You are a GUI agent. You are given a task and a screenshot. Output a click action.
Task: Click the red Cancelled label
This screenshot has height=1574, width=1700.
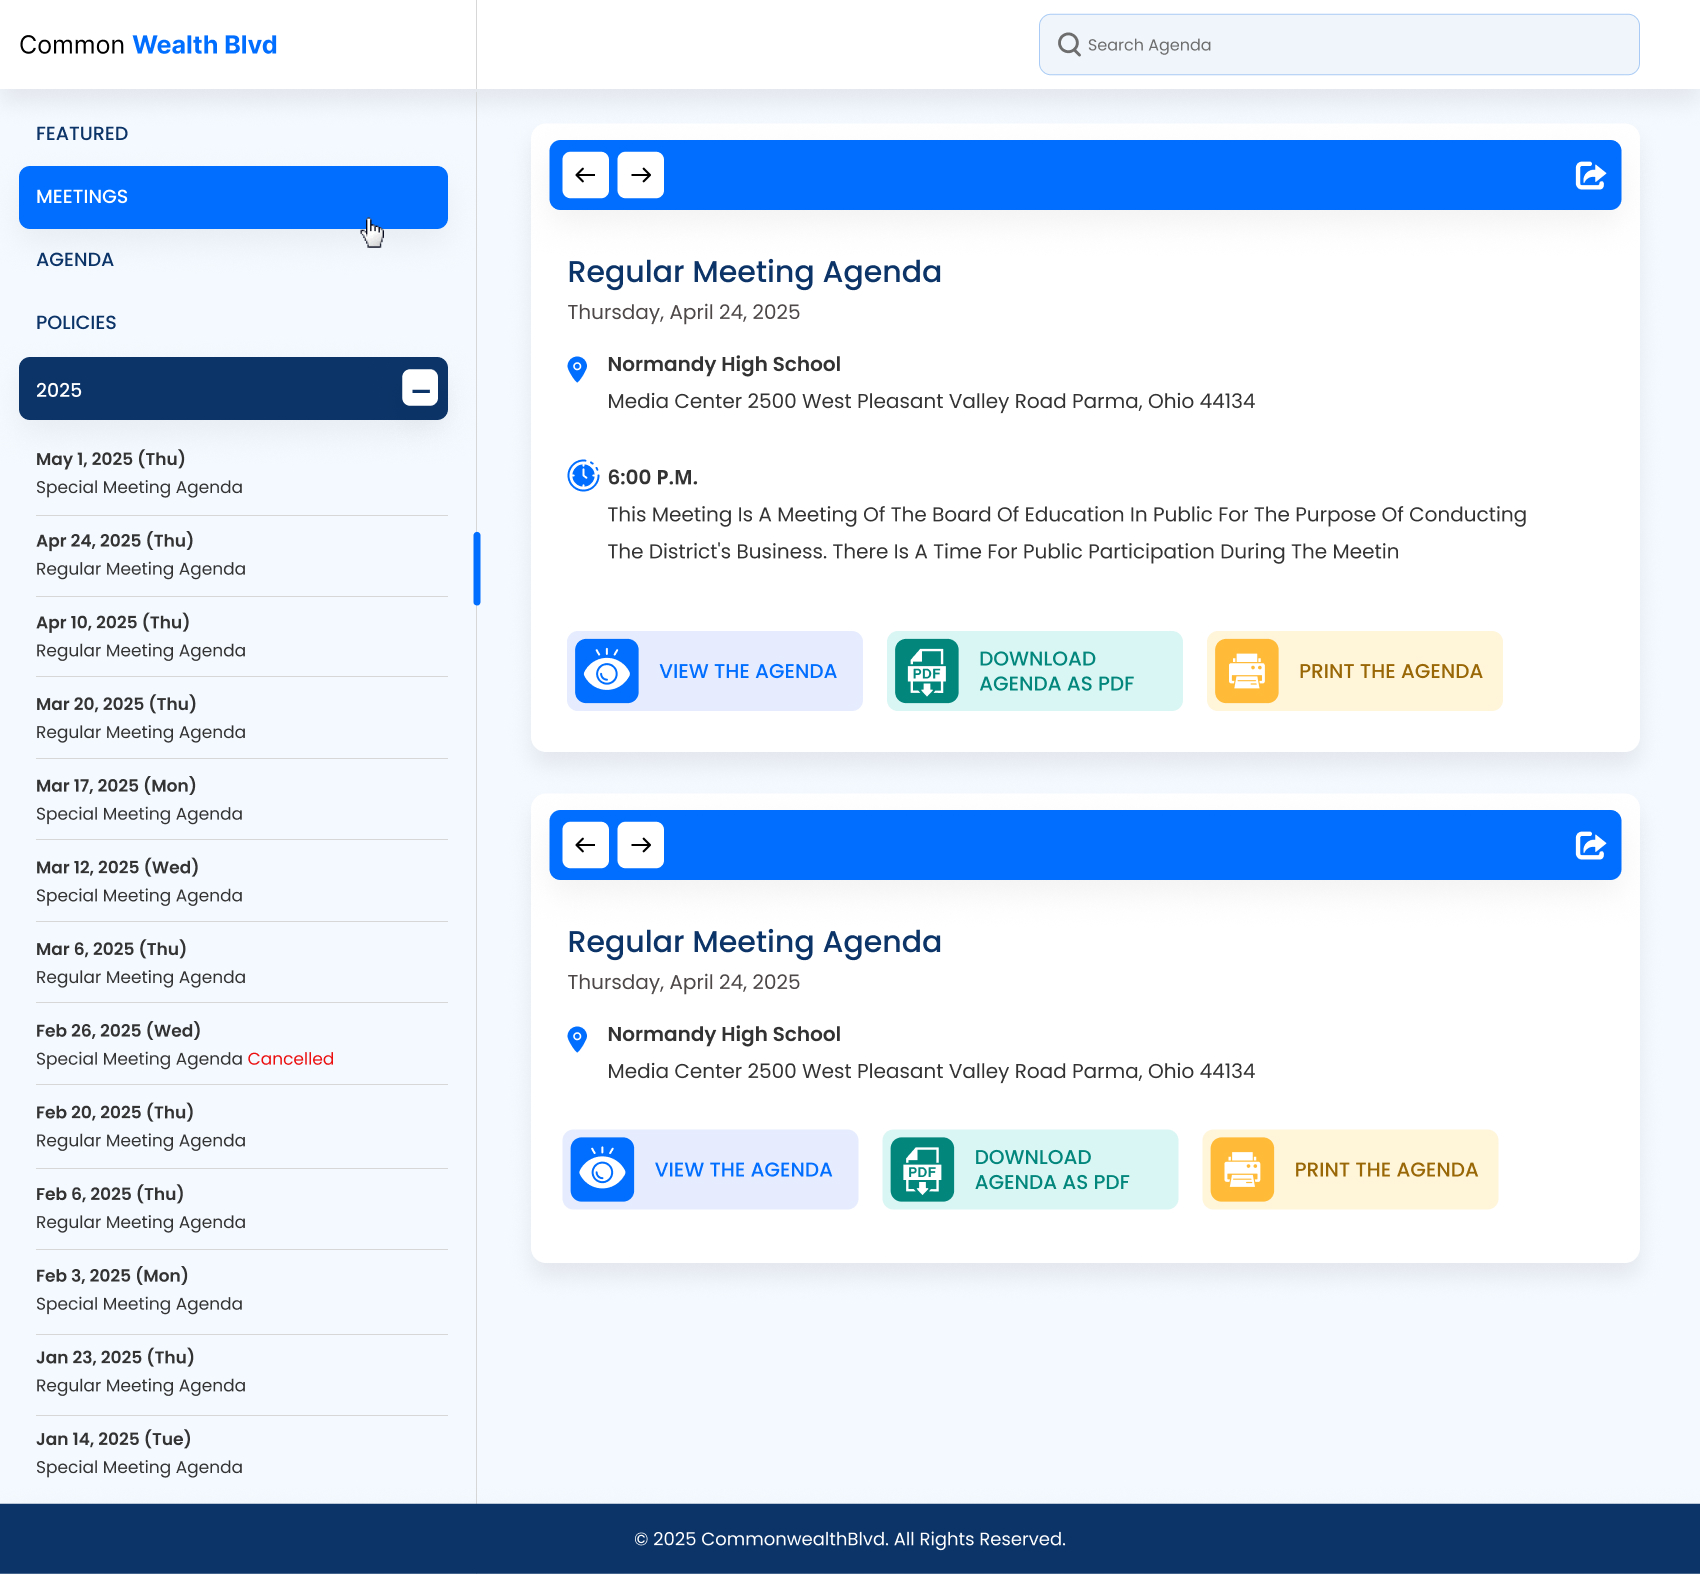click(x=291, y=1059)
